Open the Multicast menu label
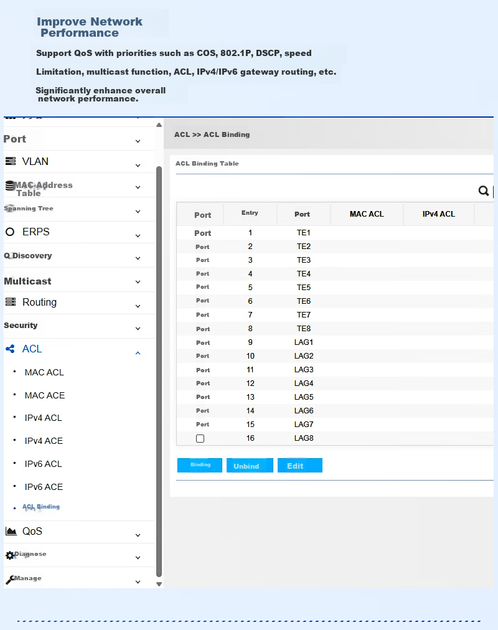This screenshot has width=498, height=630. click(28, 281)
